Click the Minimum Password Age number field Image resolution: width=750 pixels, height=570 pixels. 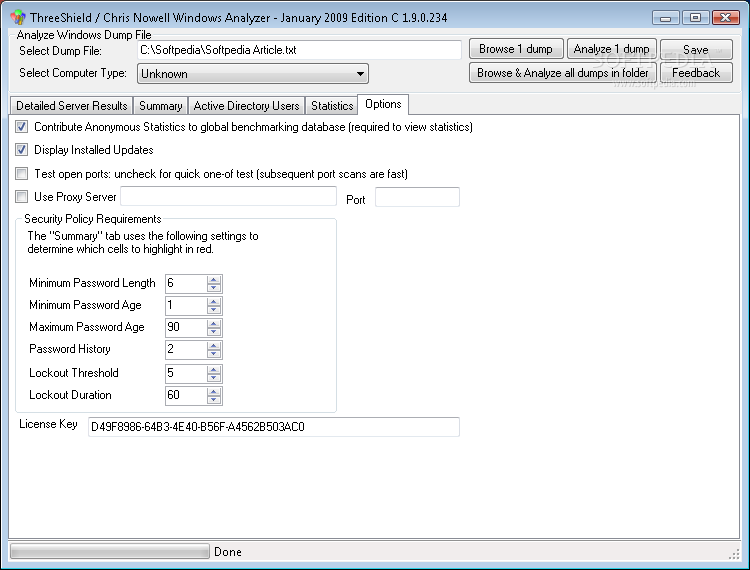click(x=187, y=306)
